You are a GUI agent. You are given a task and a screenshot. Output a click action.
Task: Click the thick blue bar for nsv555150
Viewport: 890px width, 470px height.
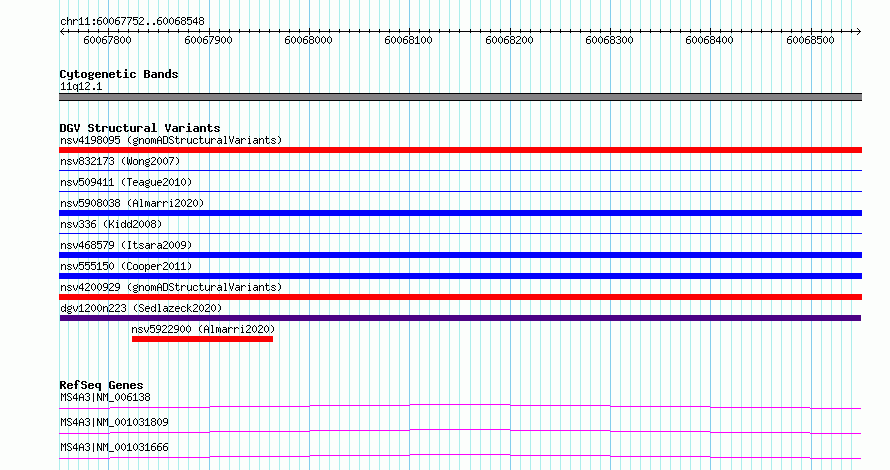[x=460, y=276]
